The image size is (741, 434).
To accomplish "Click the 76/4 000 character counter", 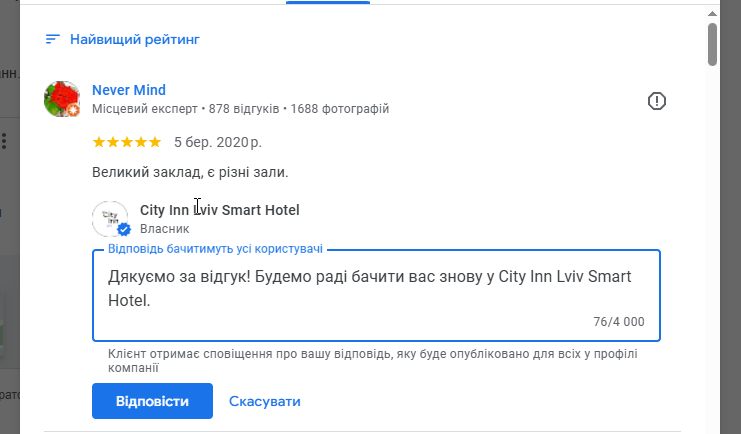I will pos(618,322).
